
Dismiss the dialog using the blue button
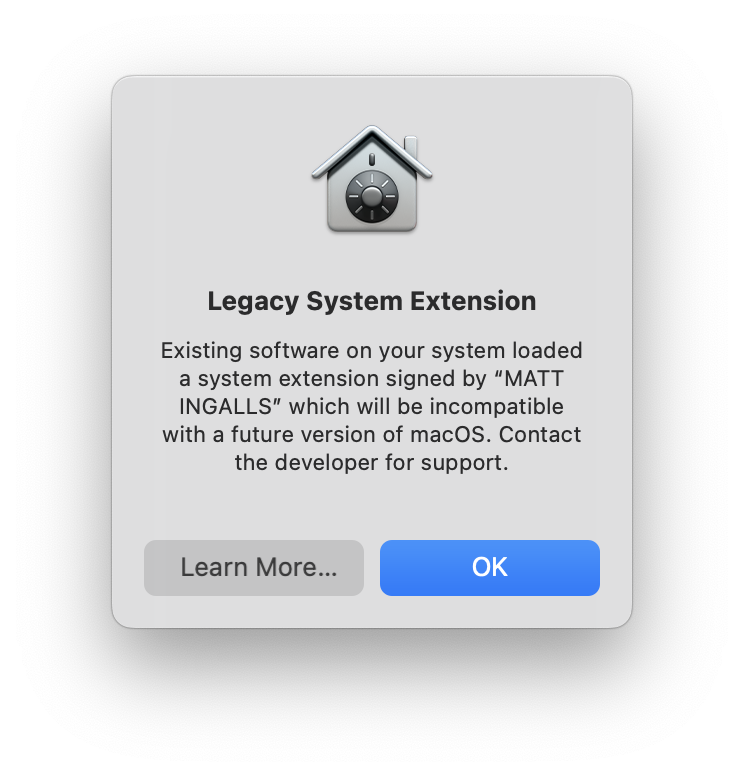point(490,568)
